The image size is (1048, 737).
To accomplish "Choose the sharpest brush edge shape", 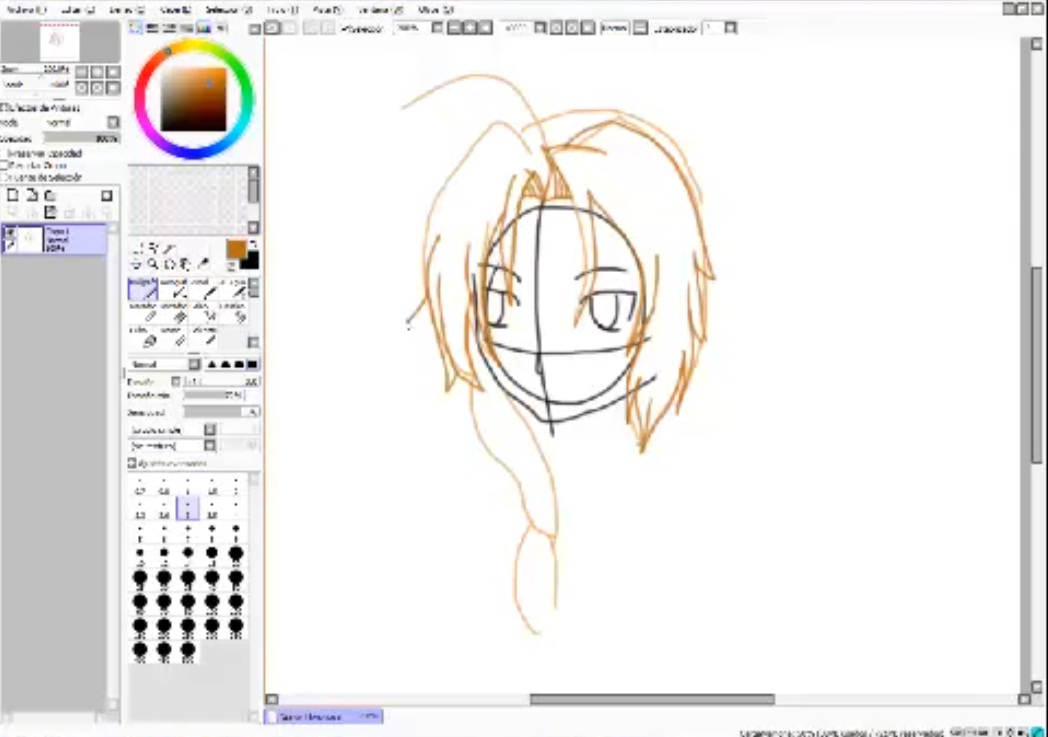I will 212,364.
